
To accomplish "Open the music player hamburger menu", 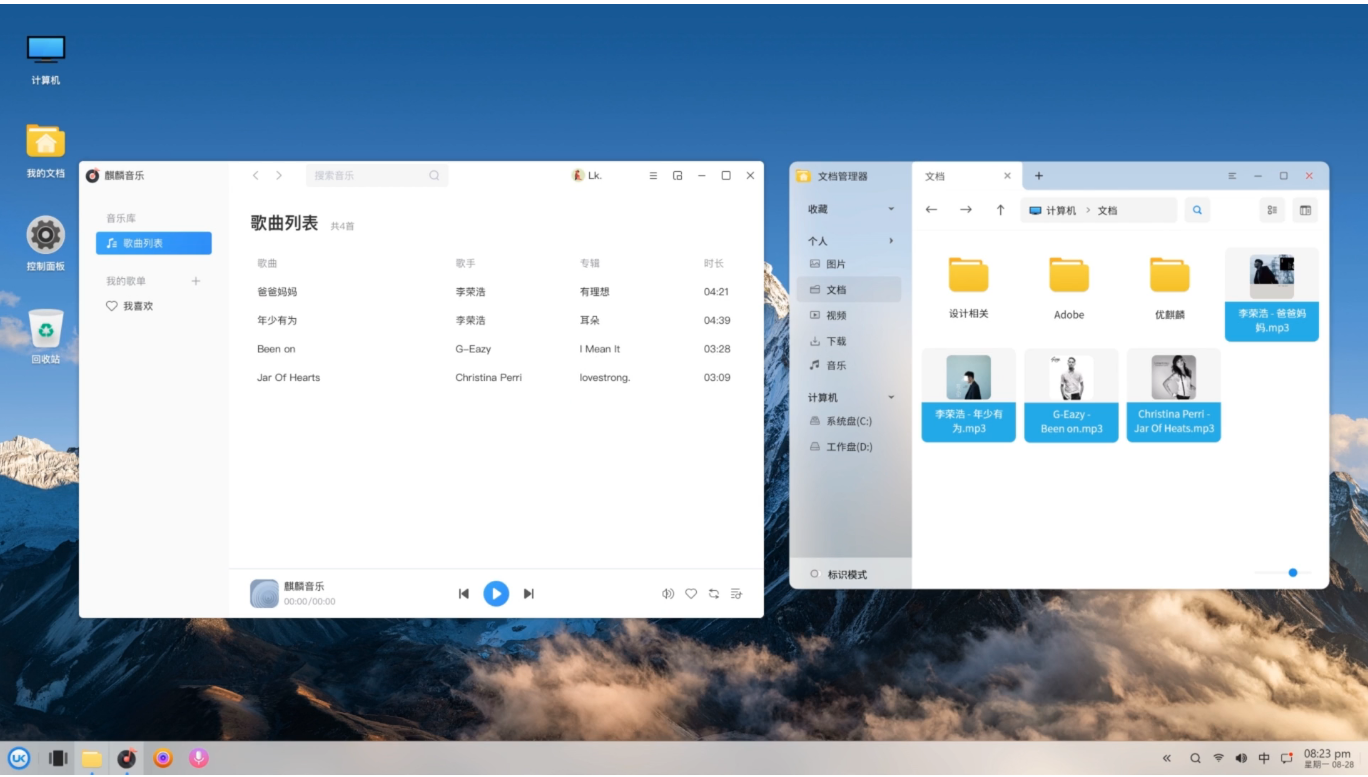I will point(653,175).
